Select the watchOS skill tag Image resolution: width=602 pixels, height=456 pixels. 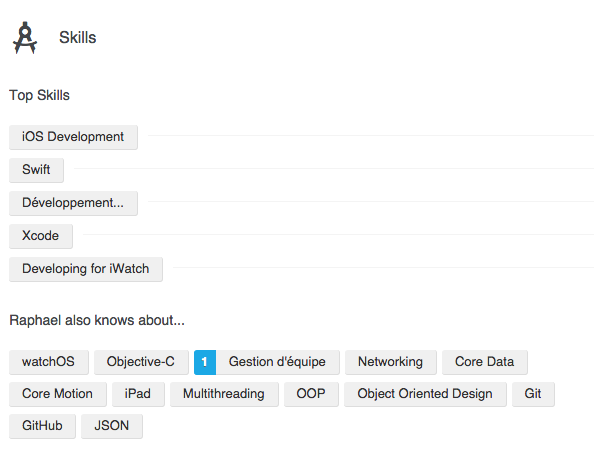tap(49, 362)
